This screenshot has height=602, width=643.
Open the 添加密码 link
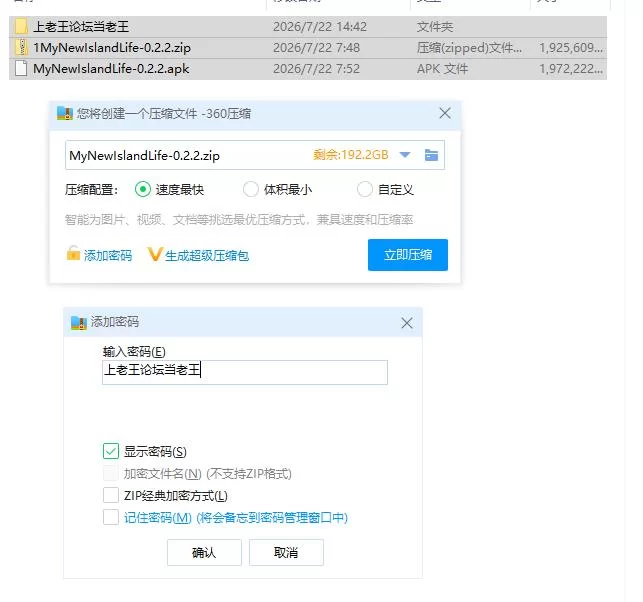coord(108,255)
